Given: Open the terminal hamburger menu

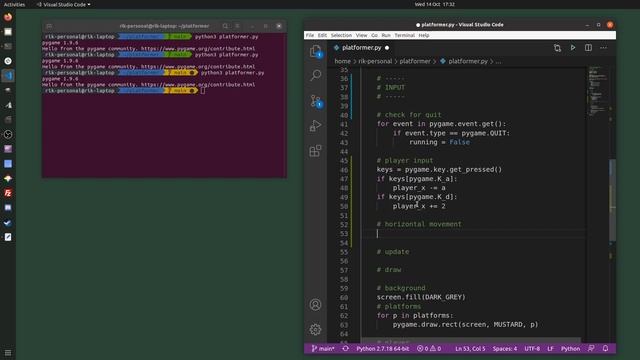Looking at the screenshot, I should click(x=237, y=26).
